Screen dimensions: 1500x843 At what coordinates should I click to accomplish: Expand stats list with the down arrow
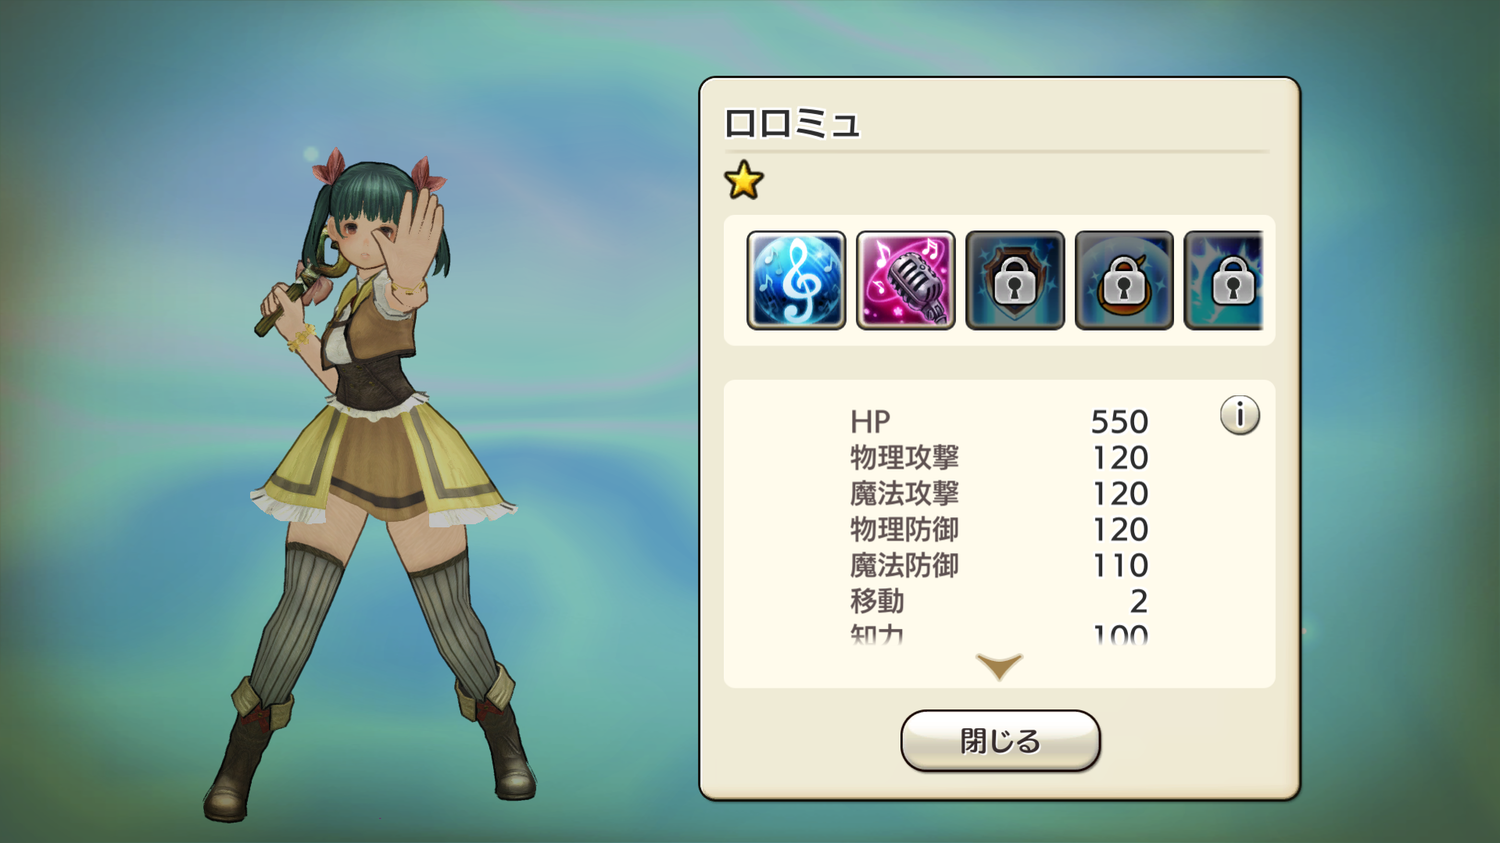coord(999,666)
